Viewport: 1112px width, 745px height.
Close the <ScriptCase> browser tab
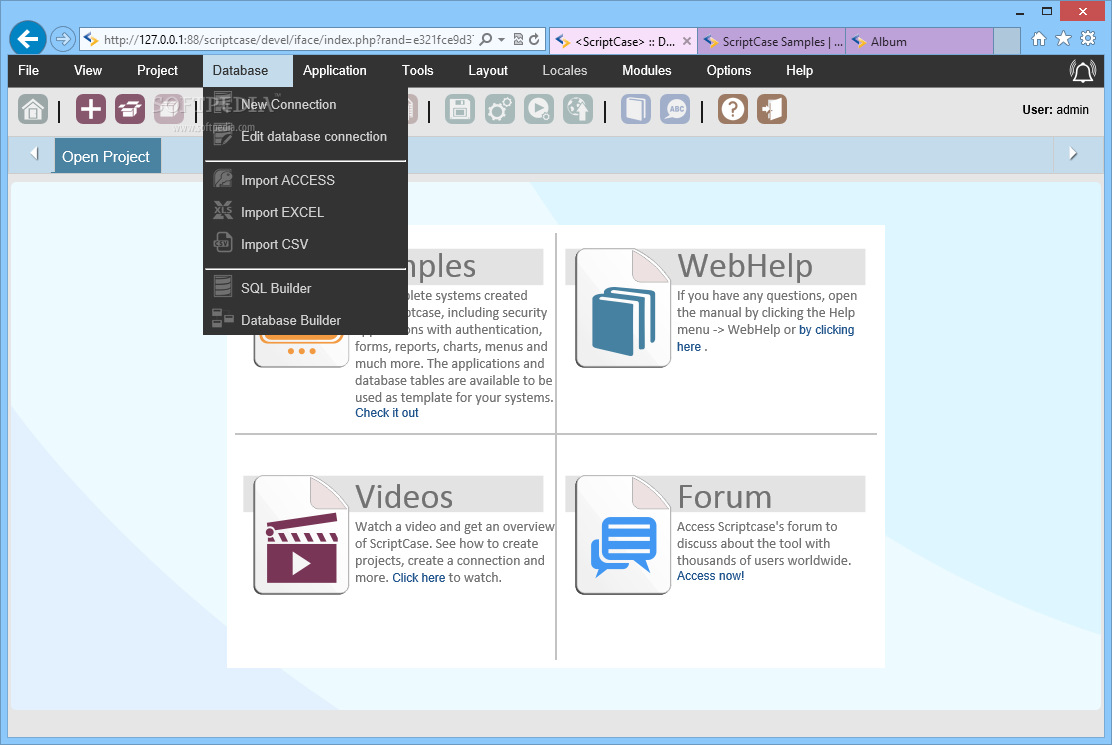click(686, 41)
